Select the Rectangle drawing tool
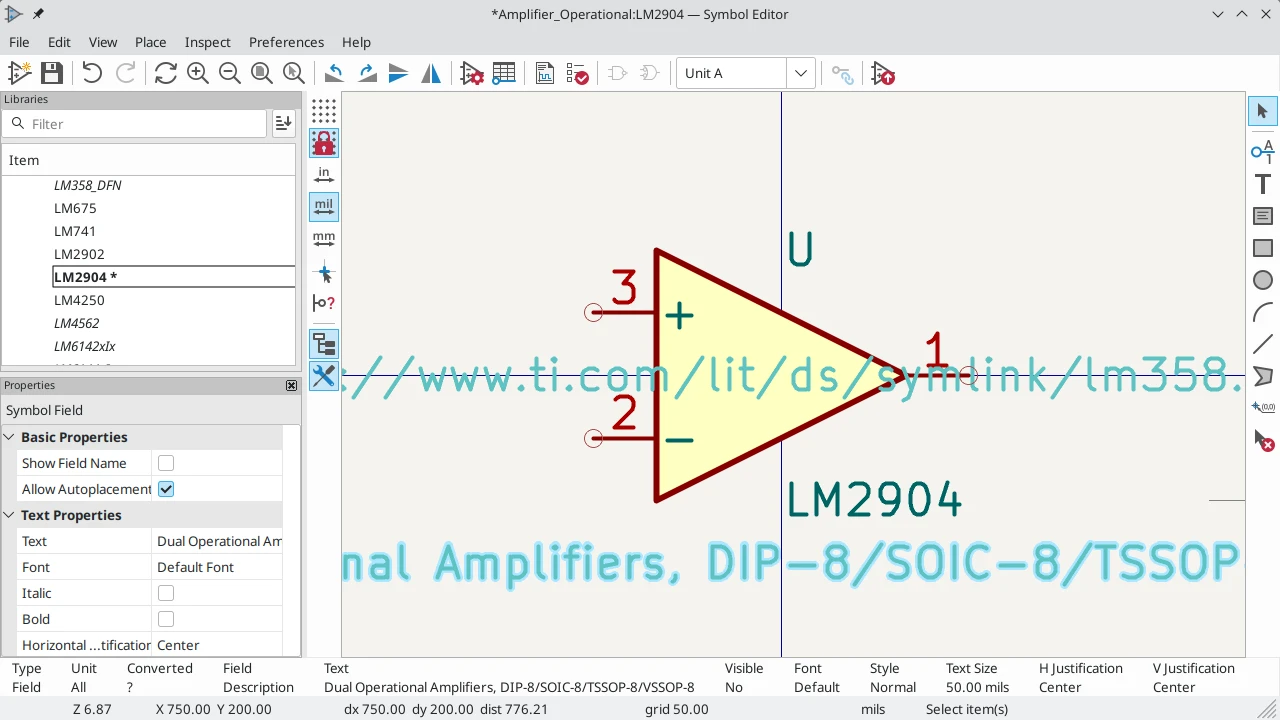 click(1262, 247)
